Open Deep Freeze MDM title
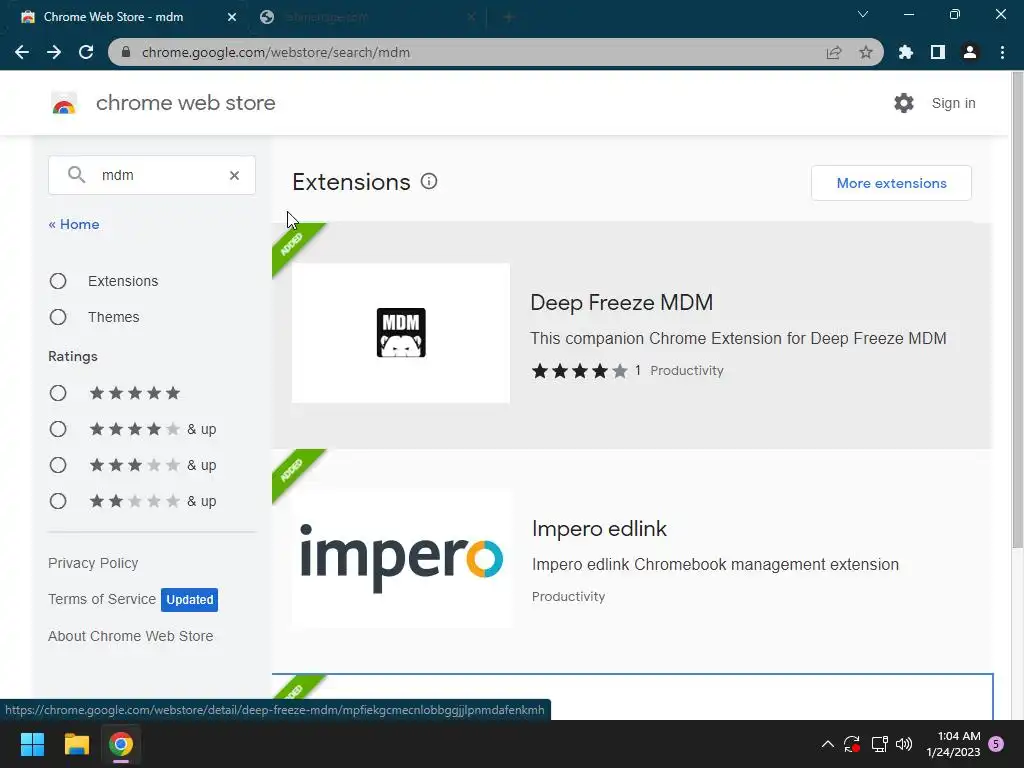Screen dimensions: 1024x768 click(x=622, y=302)
